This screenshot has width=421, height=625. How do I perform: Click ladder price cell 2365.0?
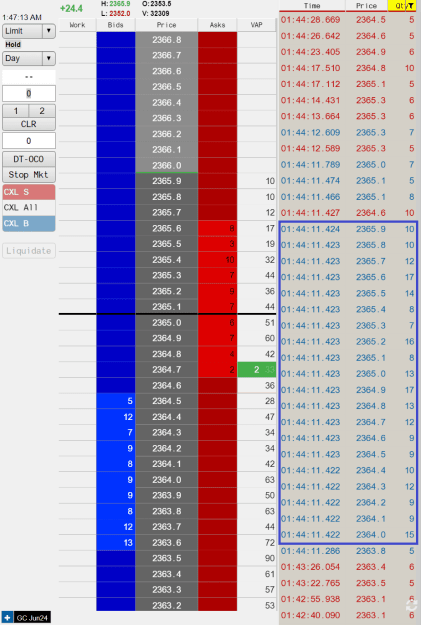coord(167,322)
